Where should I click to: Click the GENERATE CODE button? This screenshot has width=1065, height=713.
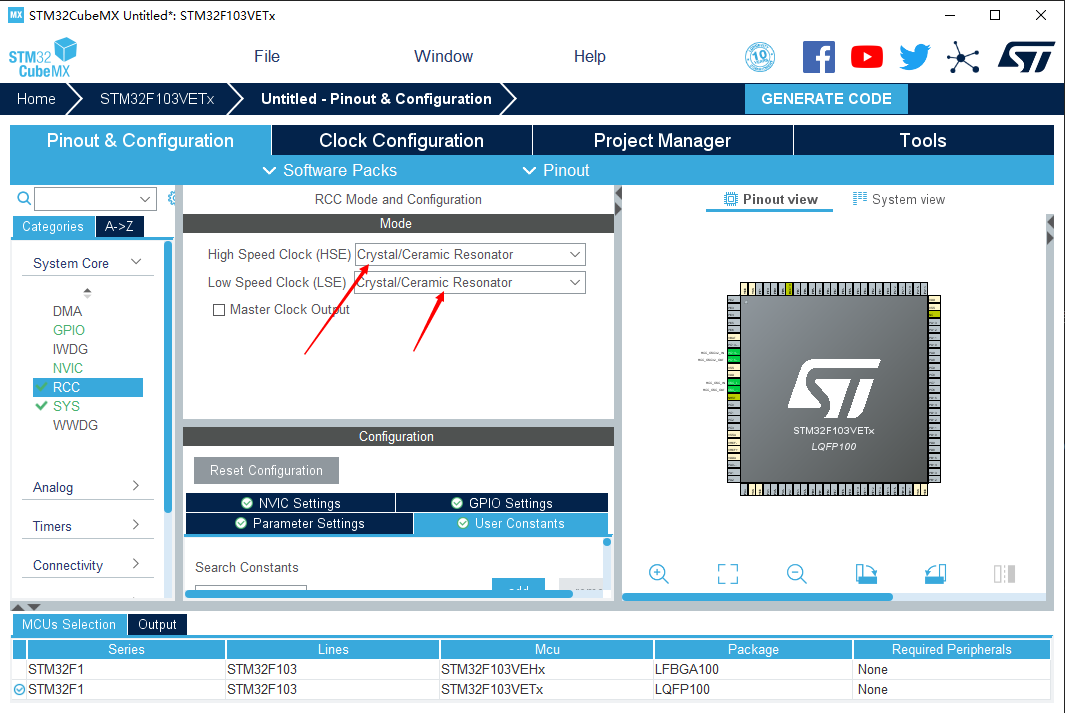click(x=826, y=99)
